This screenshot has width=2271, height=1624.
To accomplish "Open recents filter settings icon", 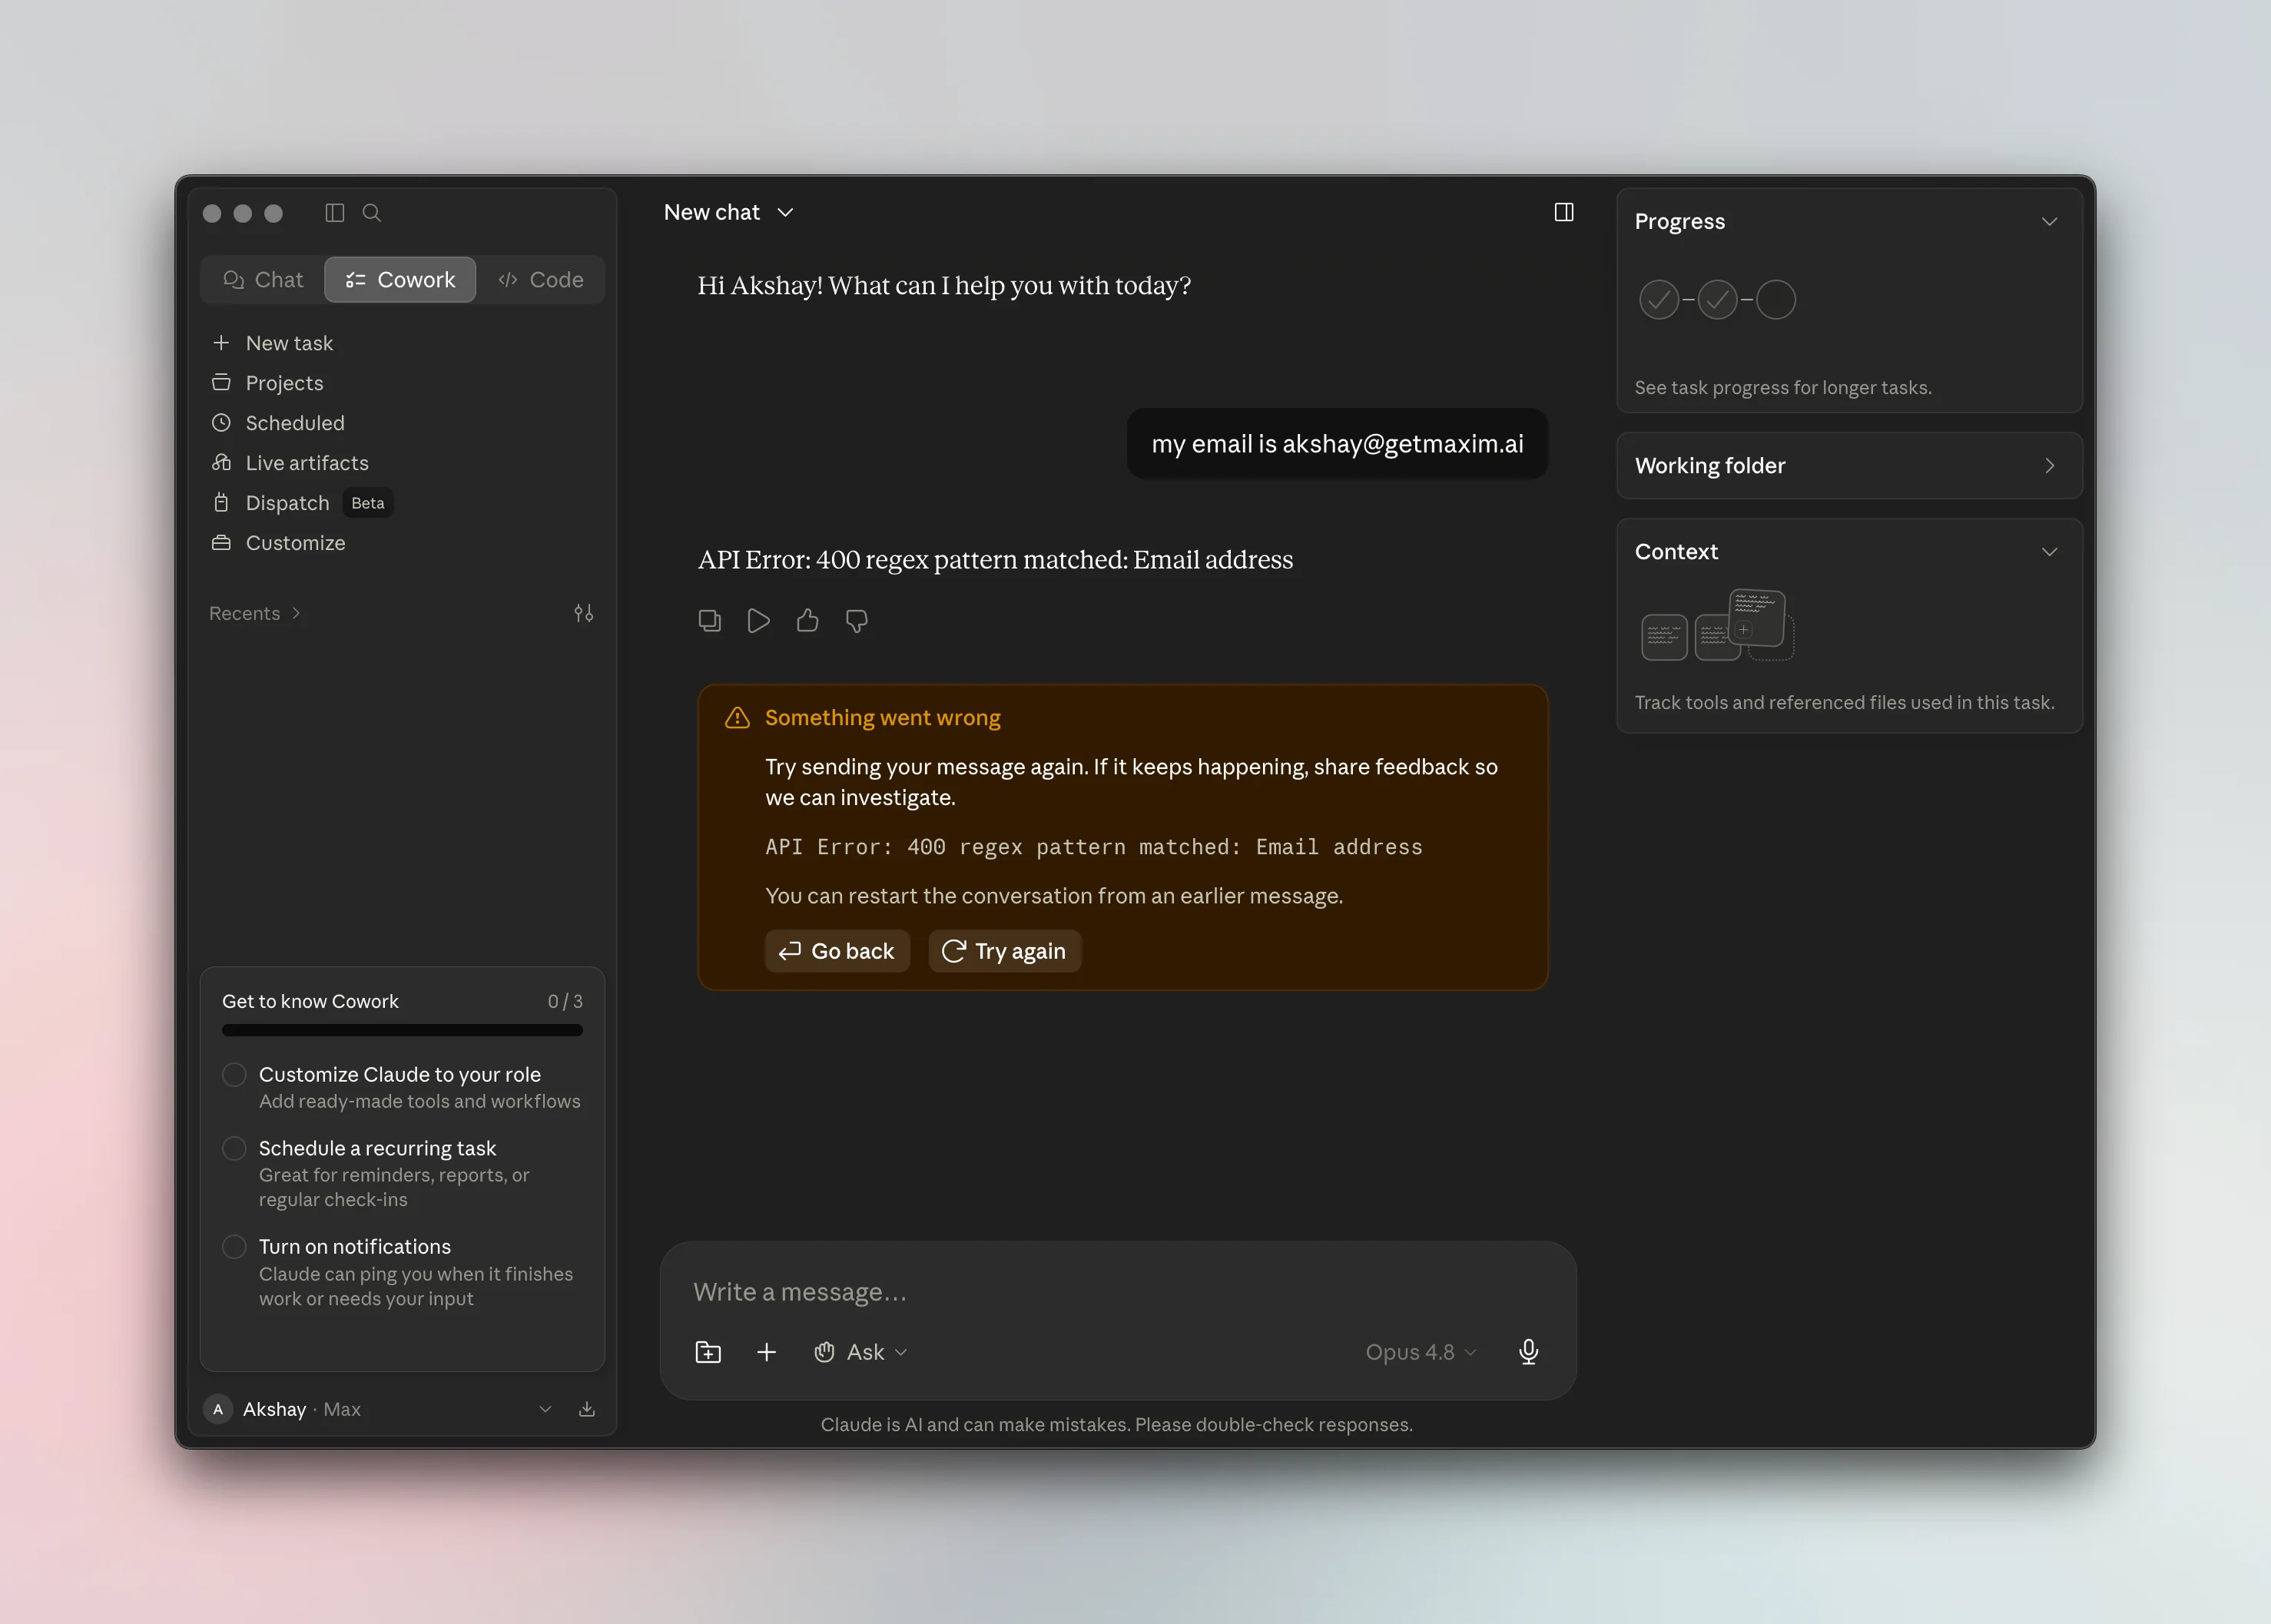I will tap(584, 614).
